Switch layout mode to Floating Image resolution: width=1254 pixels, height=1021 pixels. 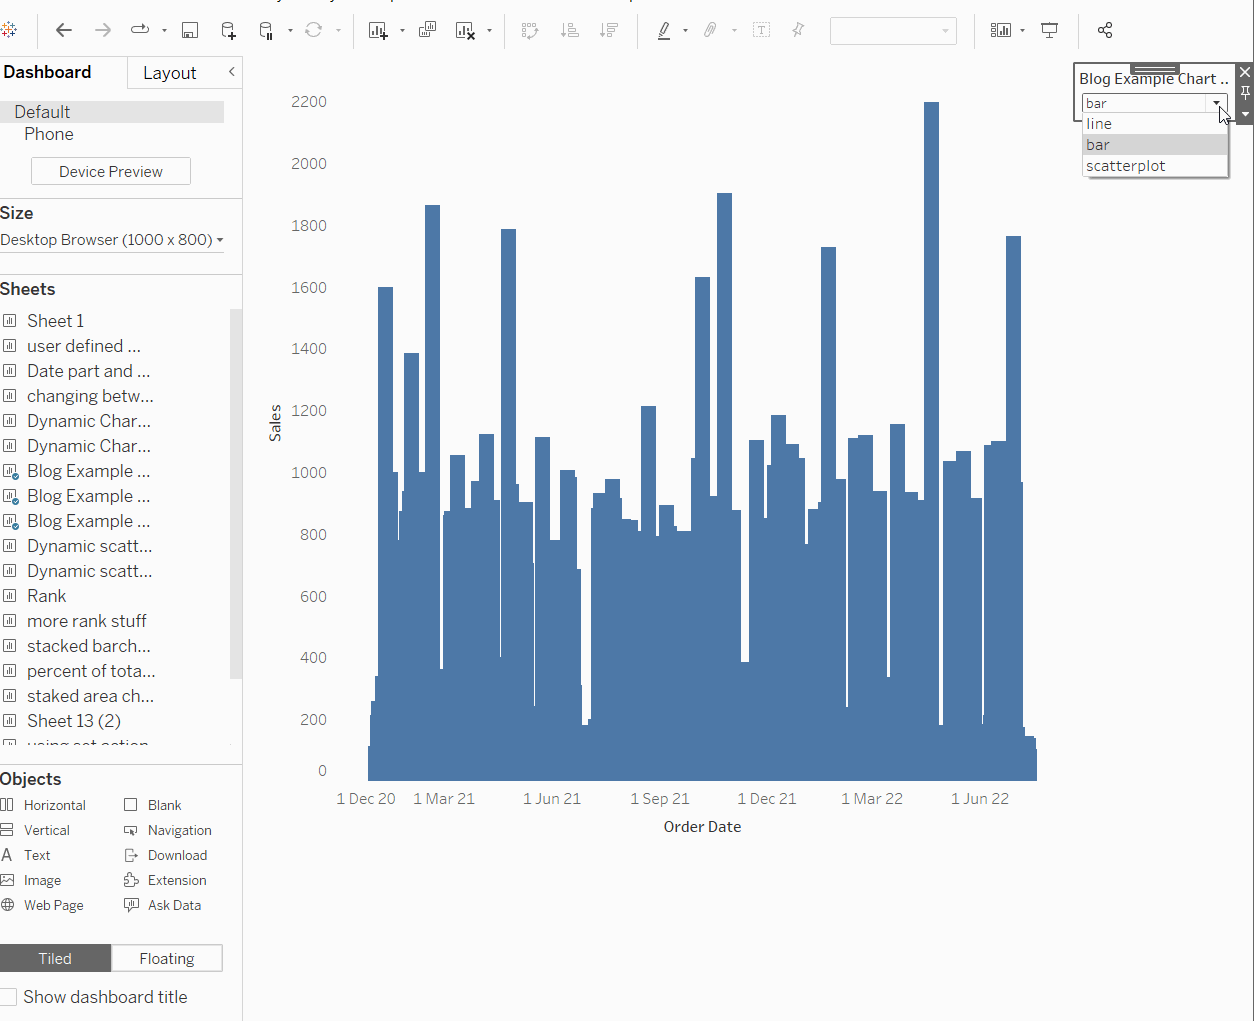pyautogui.click(x=166, y=957)
